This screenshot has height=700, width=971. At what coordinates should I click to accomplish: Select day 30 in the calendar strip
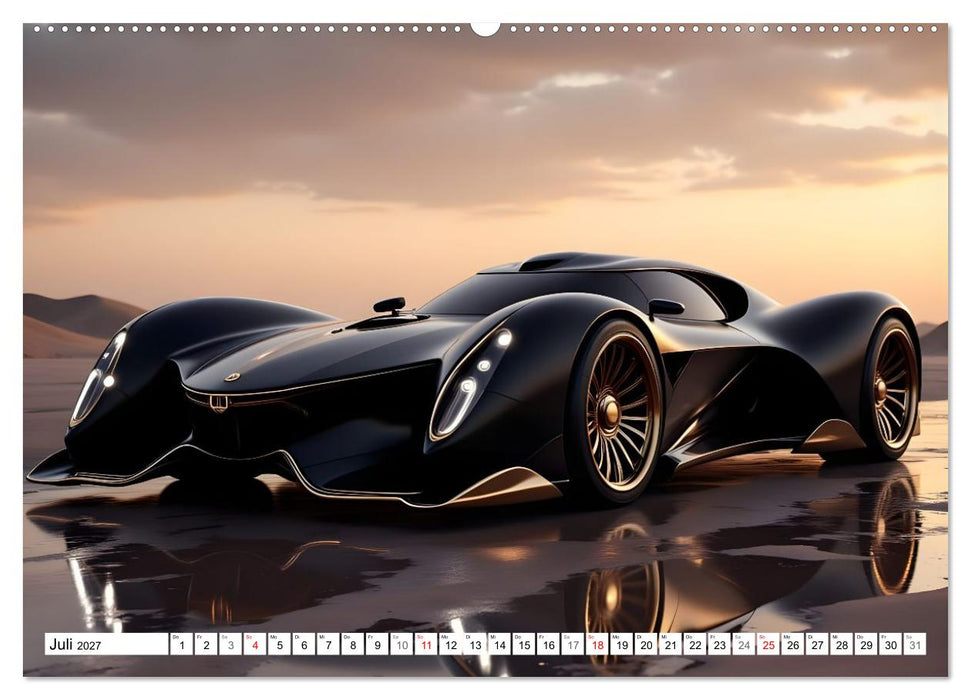(x=891, y=644)
